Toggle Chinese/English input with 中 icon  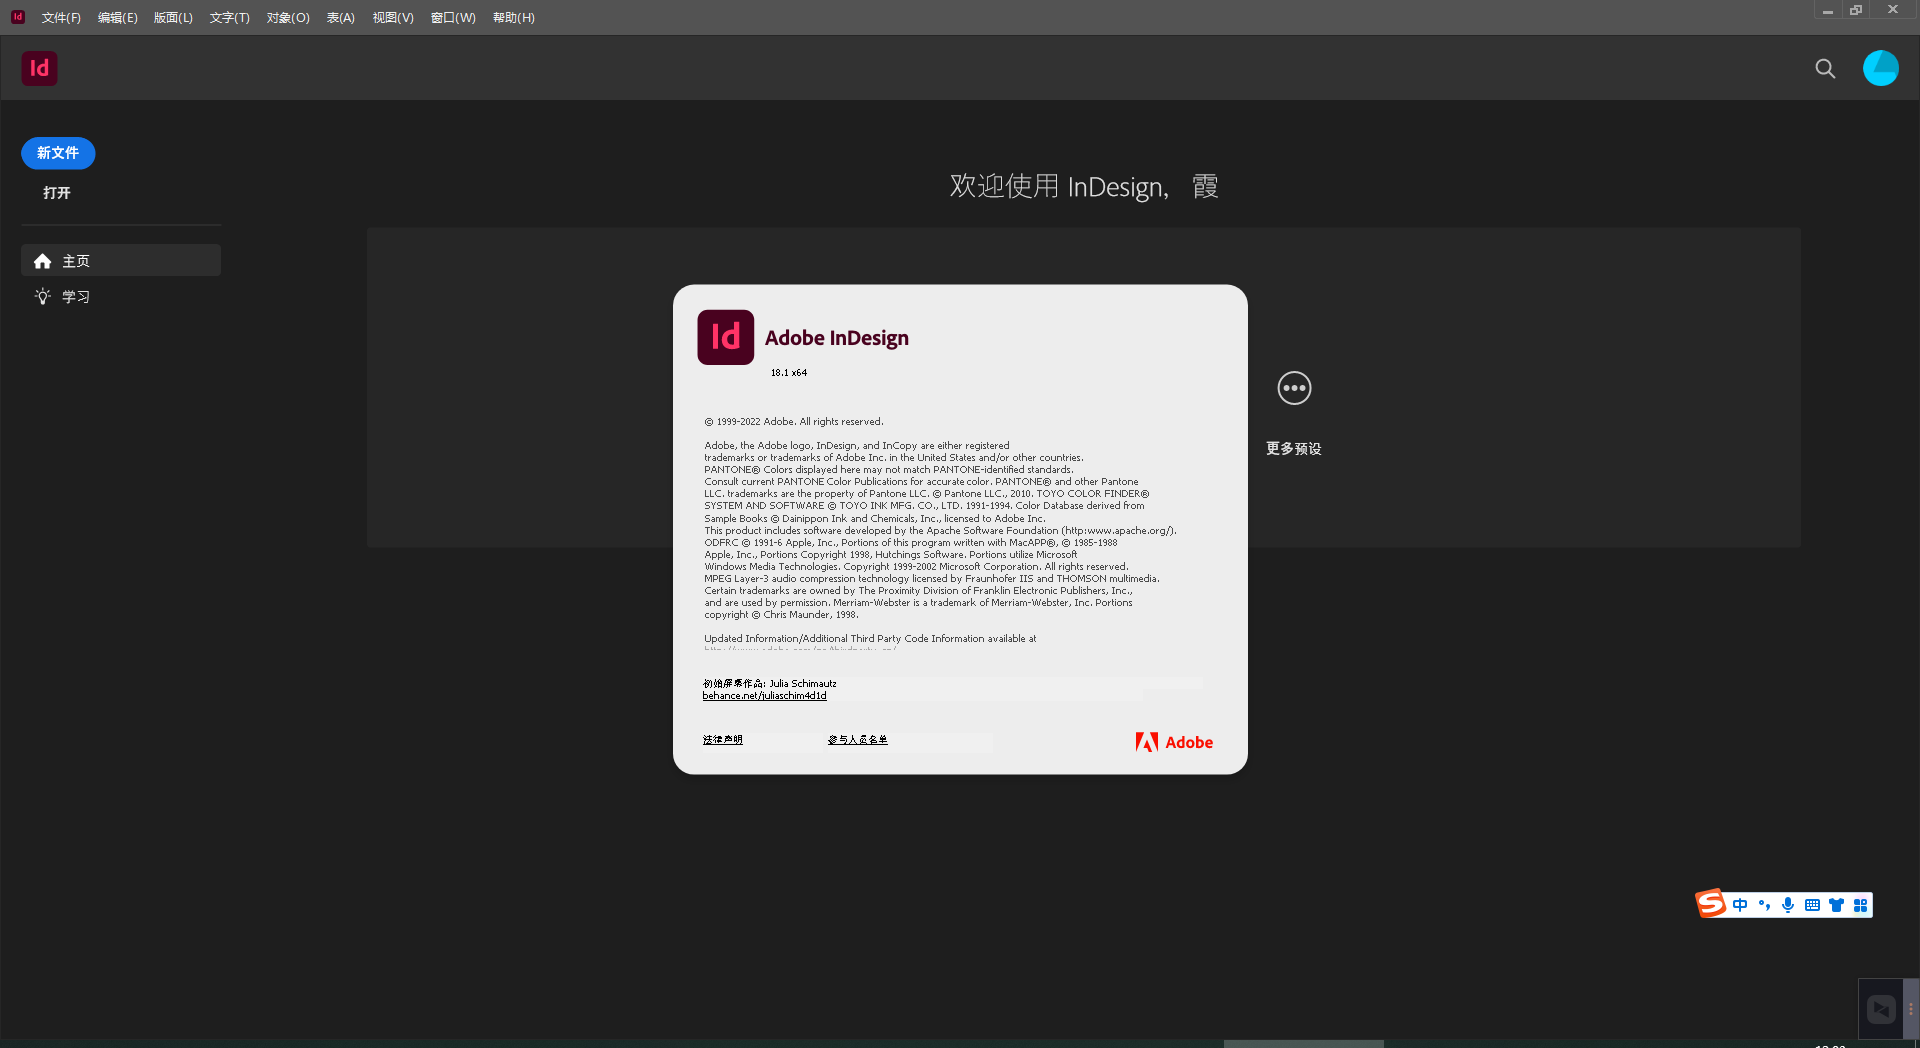(x=1740, y=905)
